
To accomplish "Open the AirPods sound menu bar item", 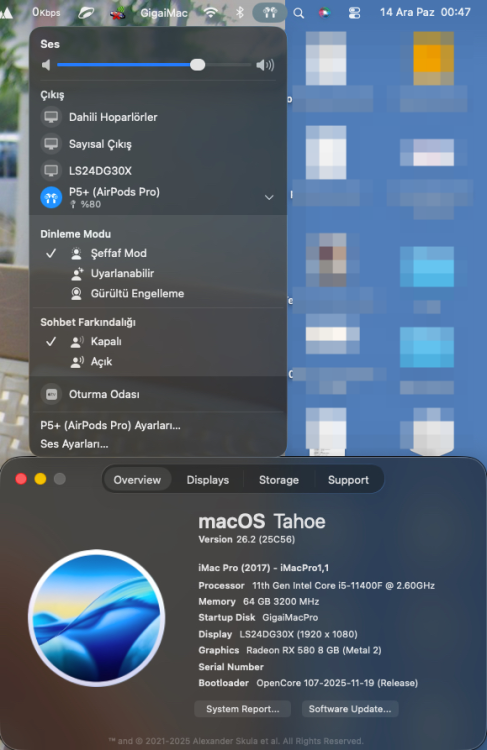I will coord(269,12).
